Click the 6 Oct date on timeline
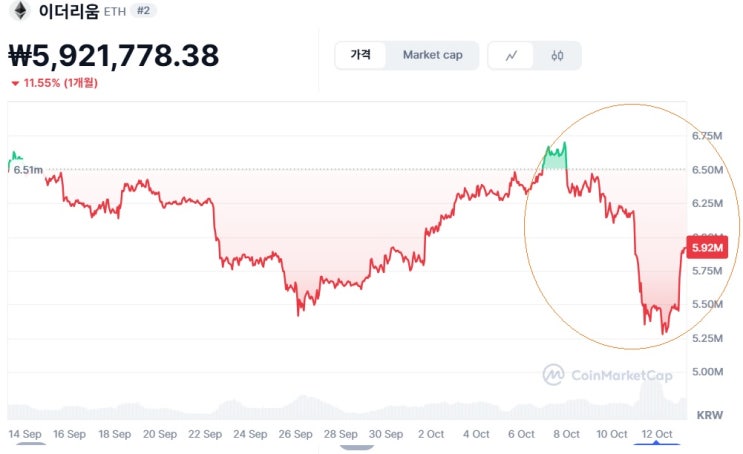This screenshot has width=743, height=454. [x=521, y=434]
